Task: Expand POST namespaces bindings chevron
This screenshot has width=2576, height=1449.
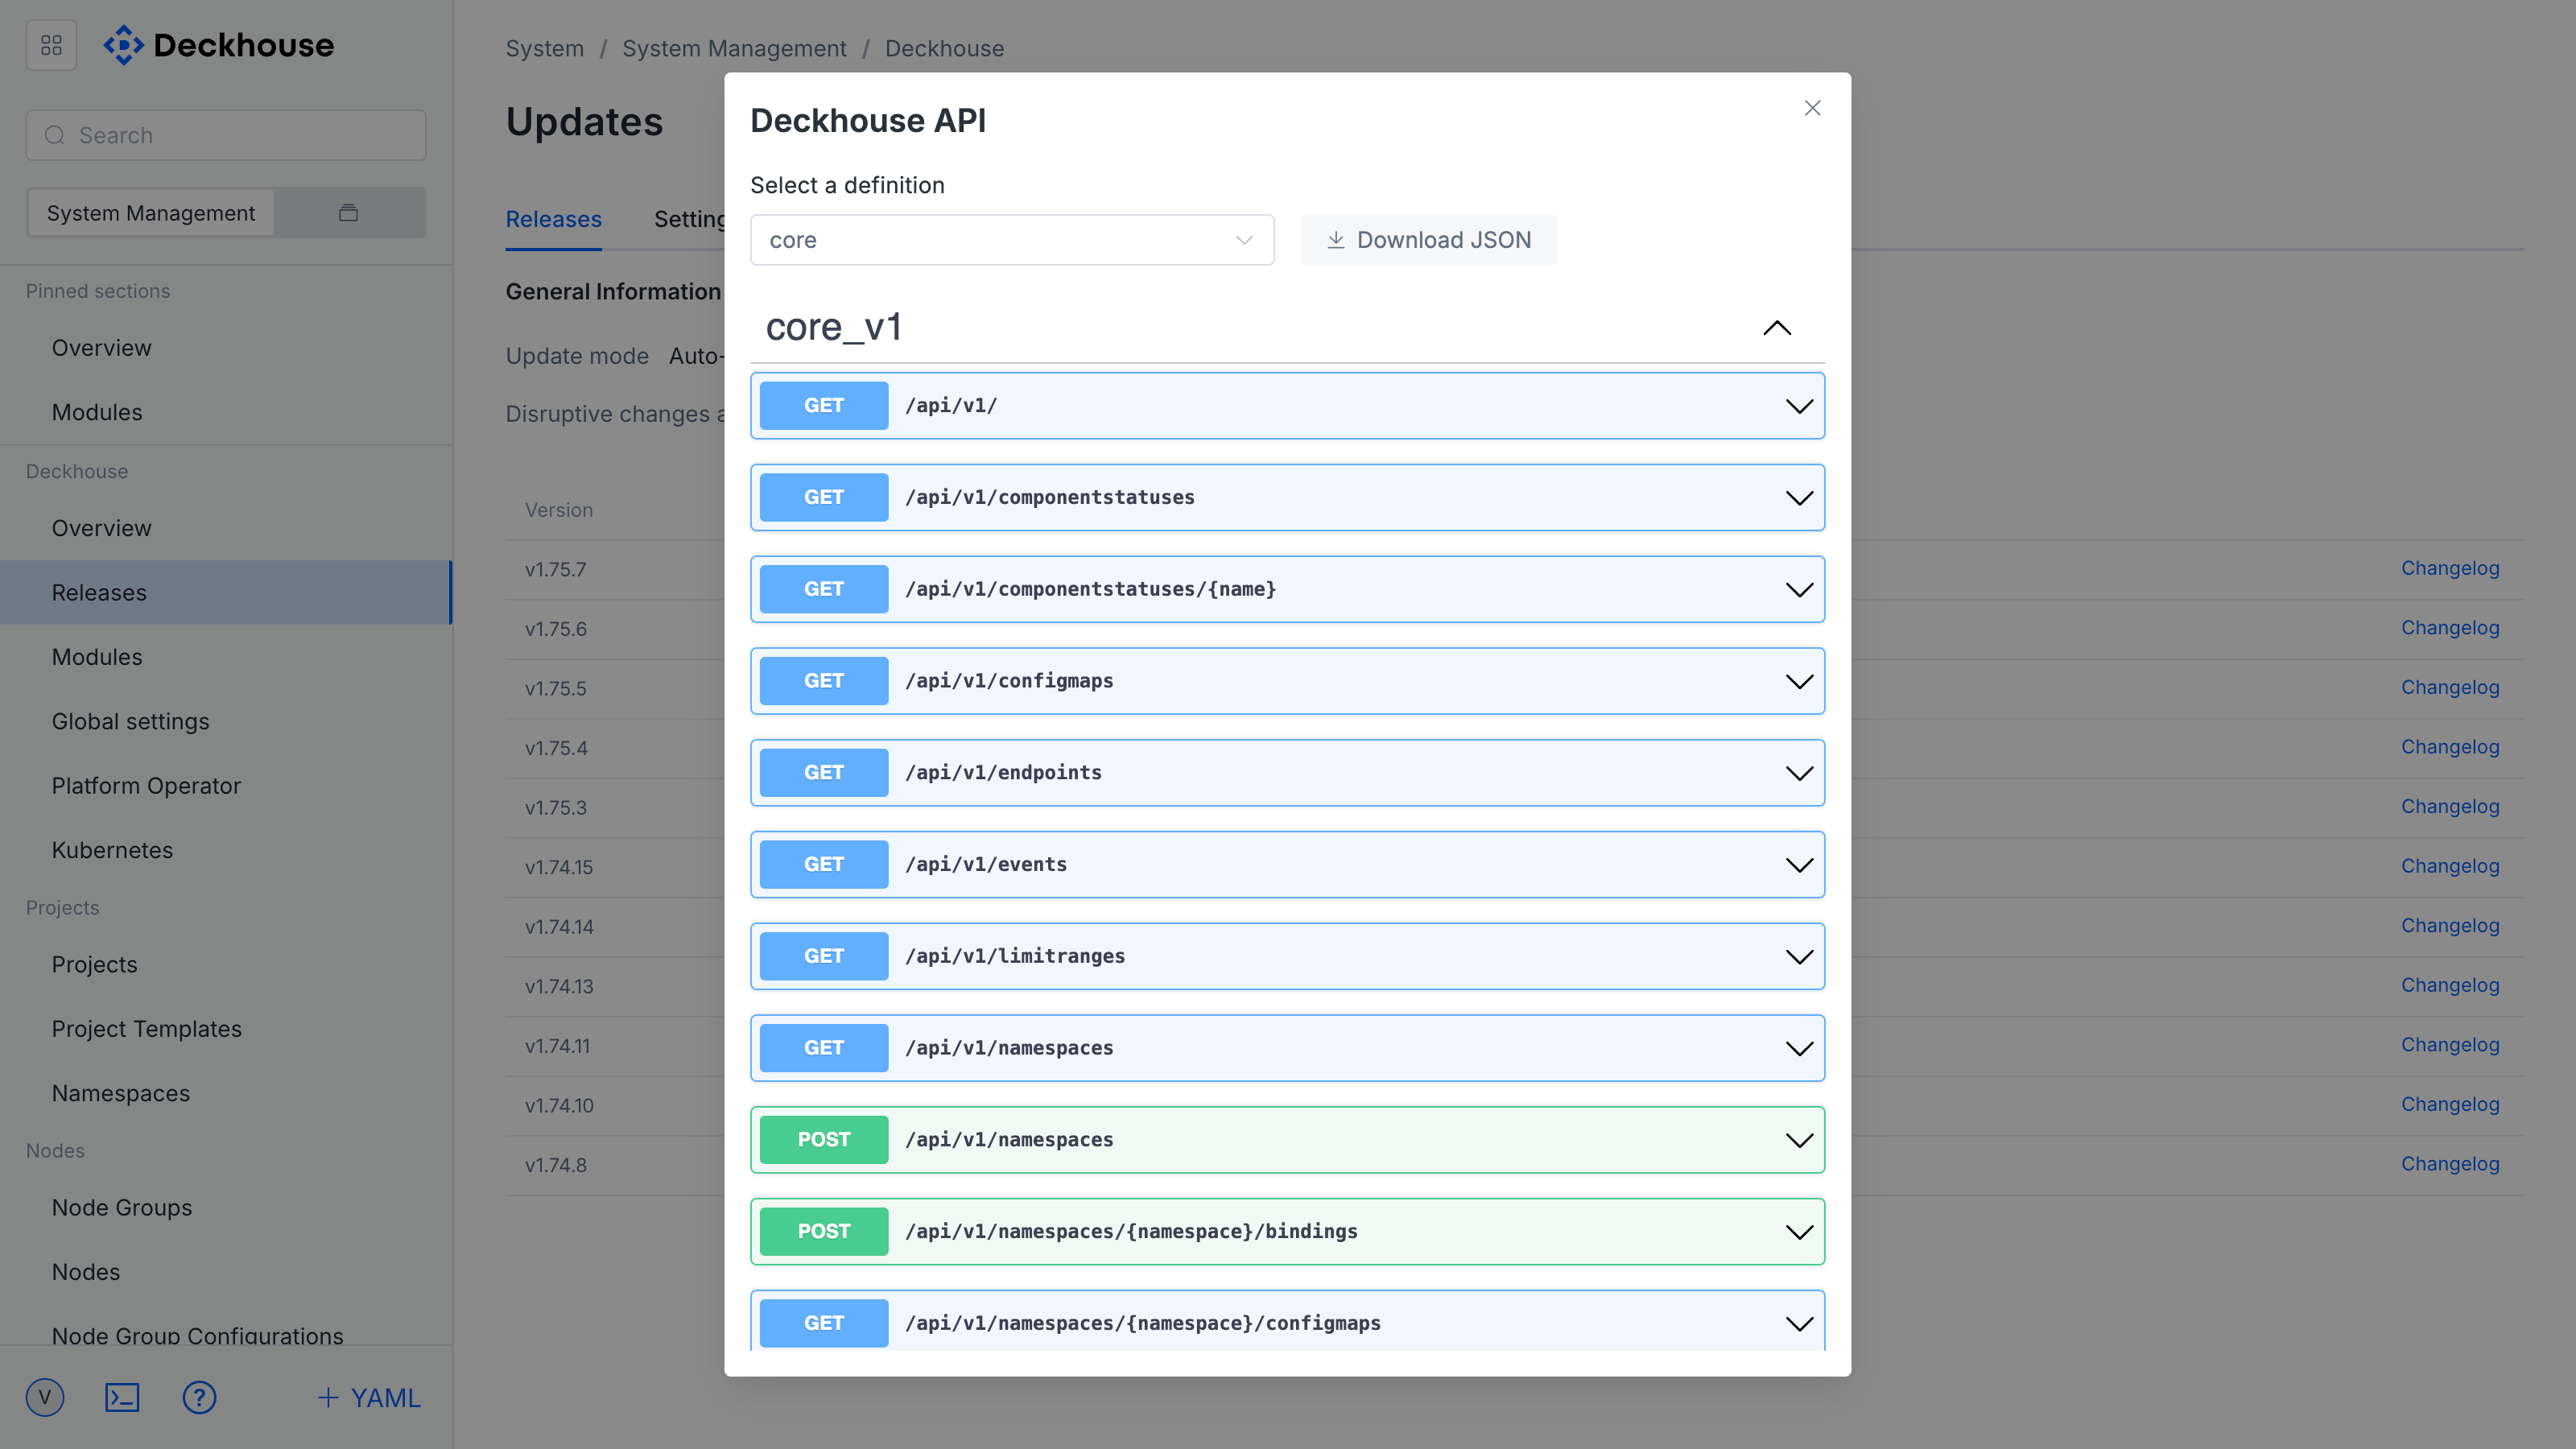Action: (x=1799, y=1232)
